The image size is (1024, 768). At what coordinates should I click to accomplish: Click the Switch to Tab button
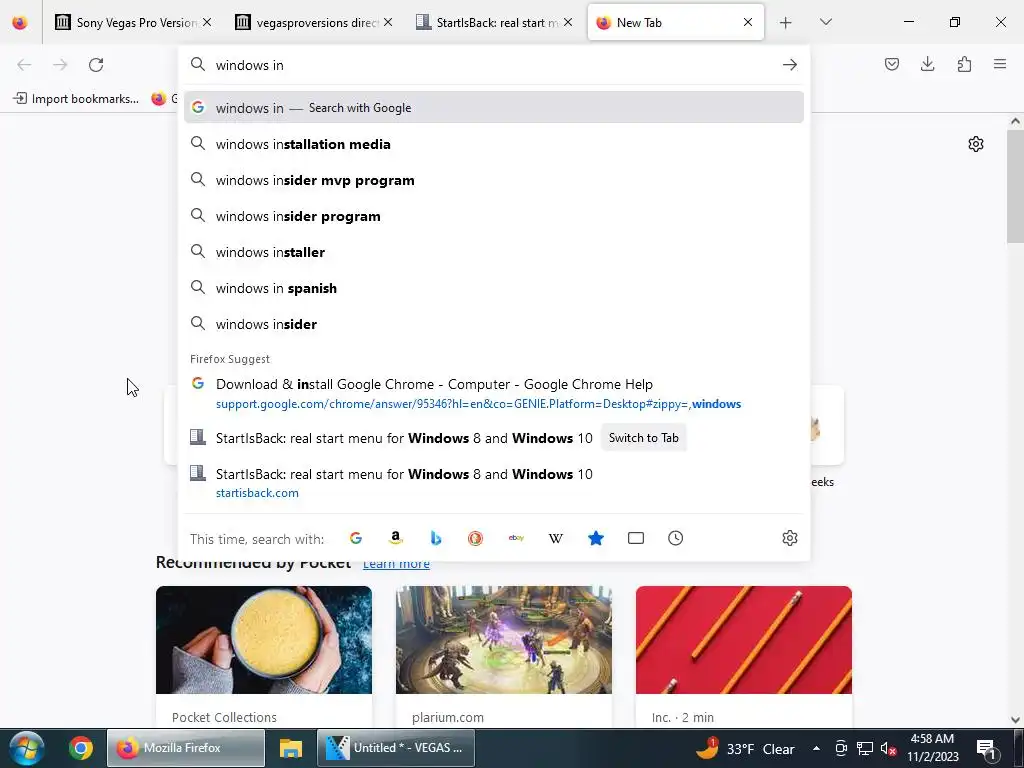point(643,438)
